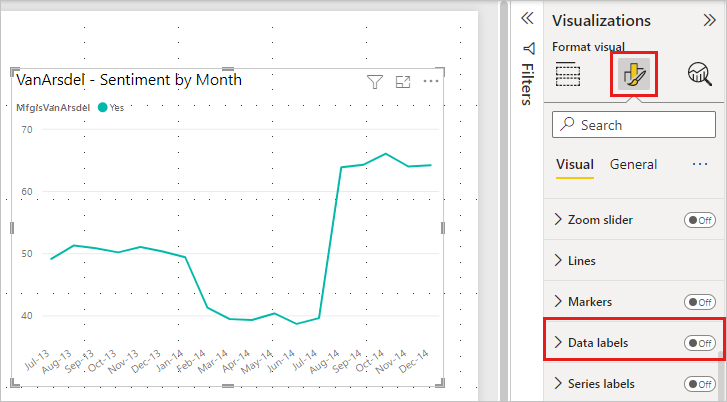
Task: Expand the Markers section
Action: point(558,301)
